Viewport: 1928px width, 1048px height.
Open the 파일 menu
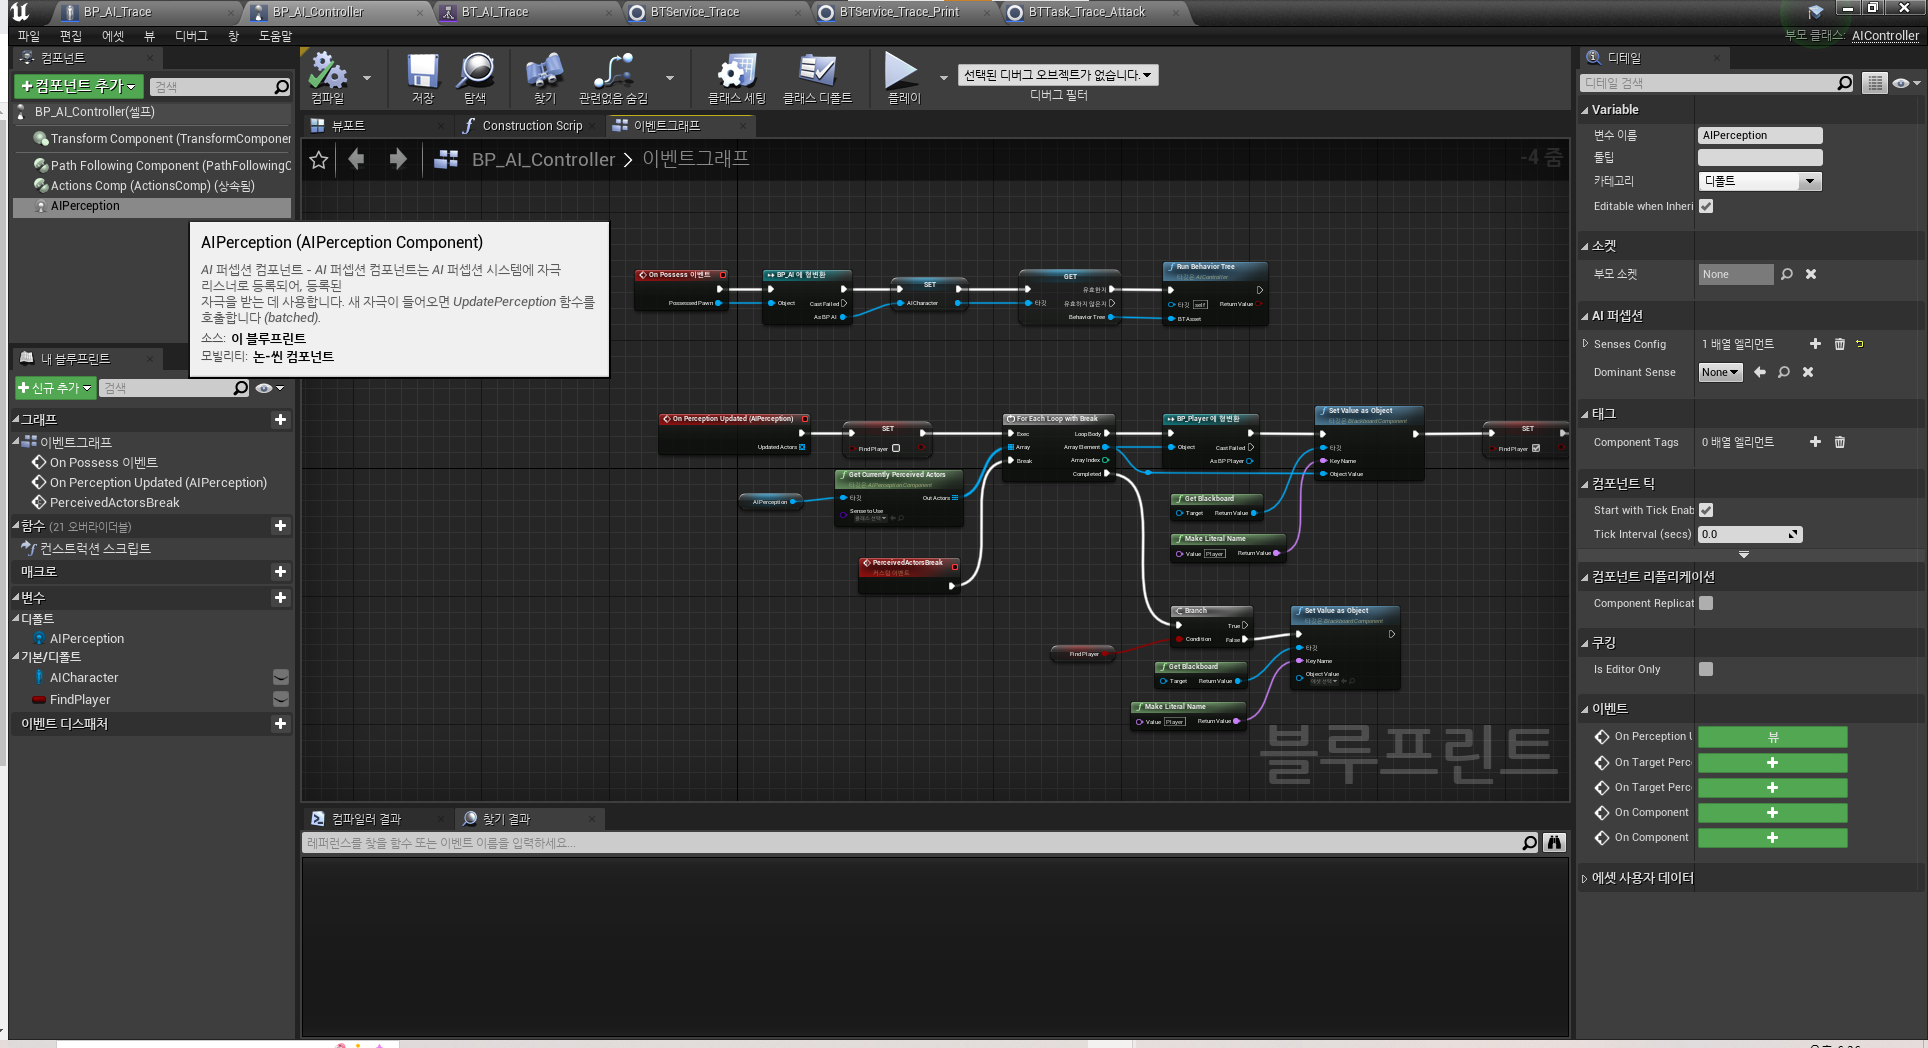(x=28, y=36)
